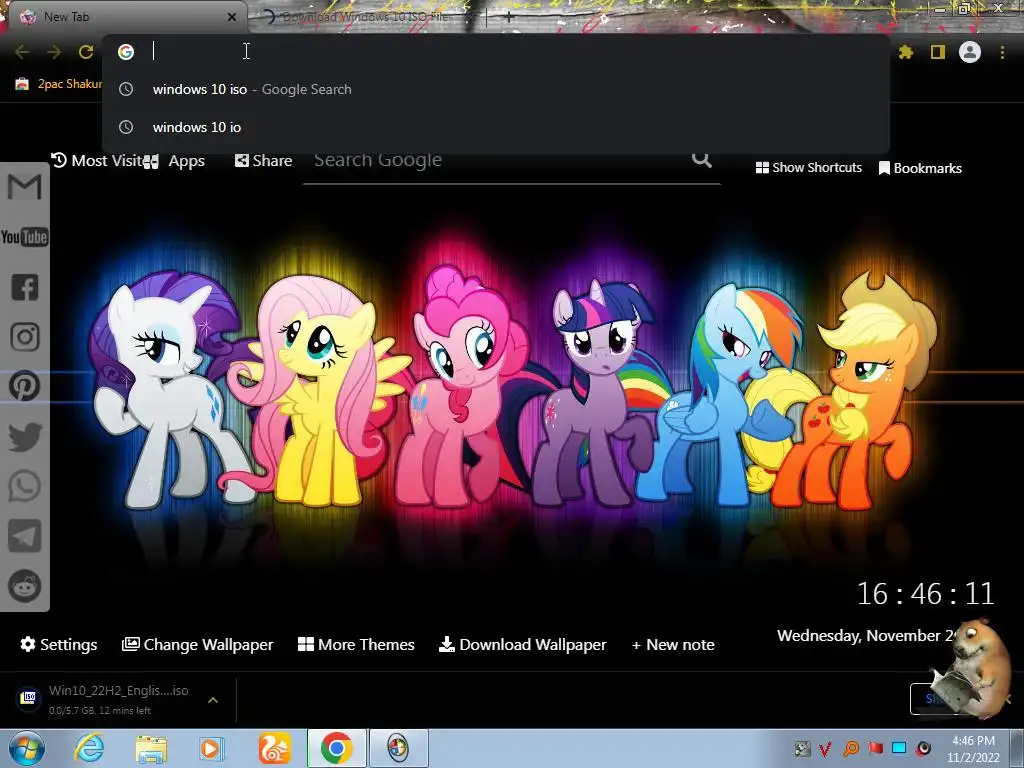
Task: Click Show Shortcuts
Action: click(x=808, y=168)
